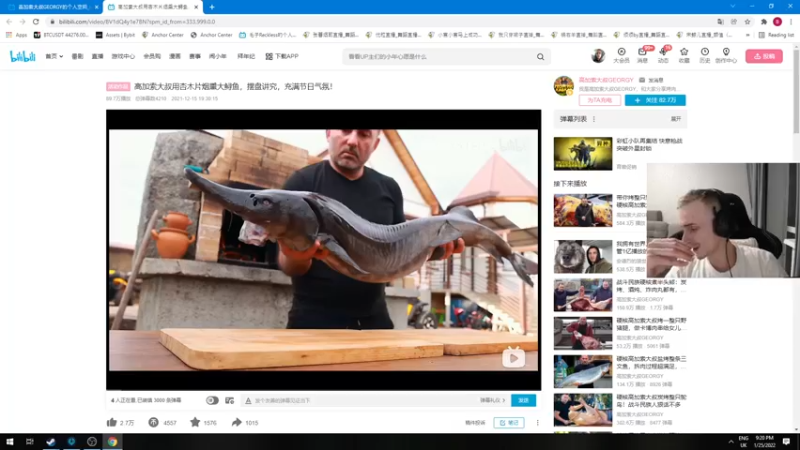
Task: Open the wolf and man video thumbnail
Action: 583,257
